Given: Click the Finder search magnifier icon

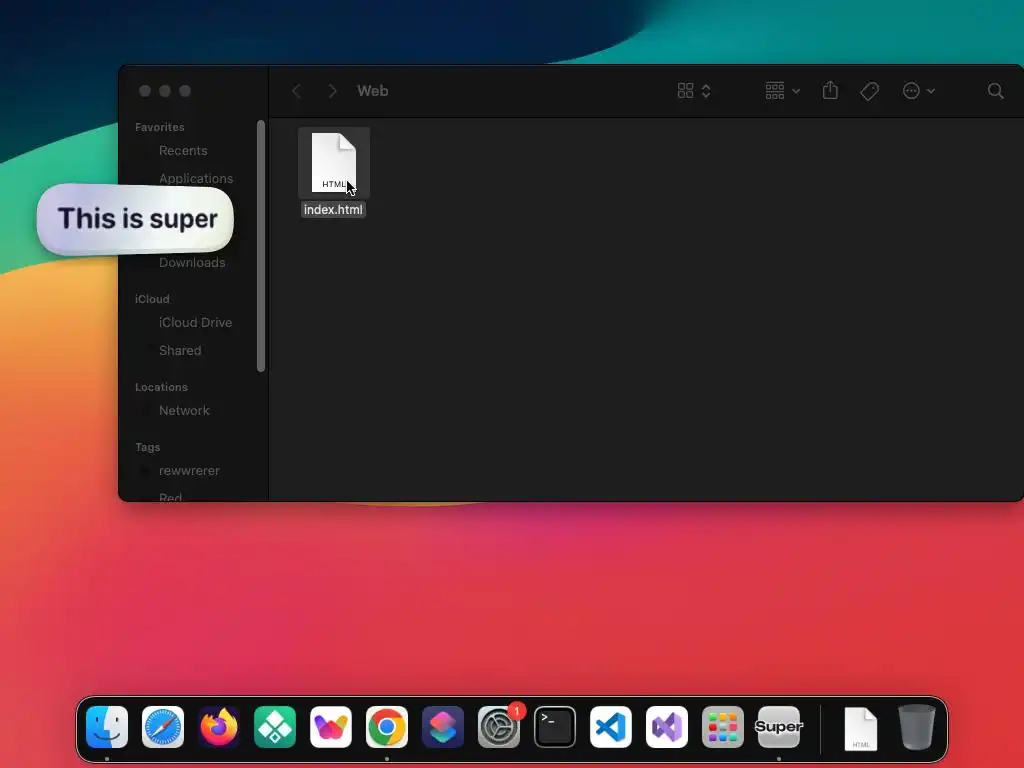Looking at the screenshot, I should 995,91.
